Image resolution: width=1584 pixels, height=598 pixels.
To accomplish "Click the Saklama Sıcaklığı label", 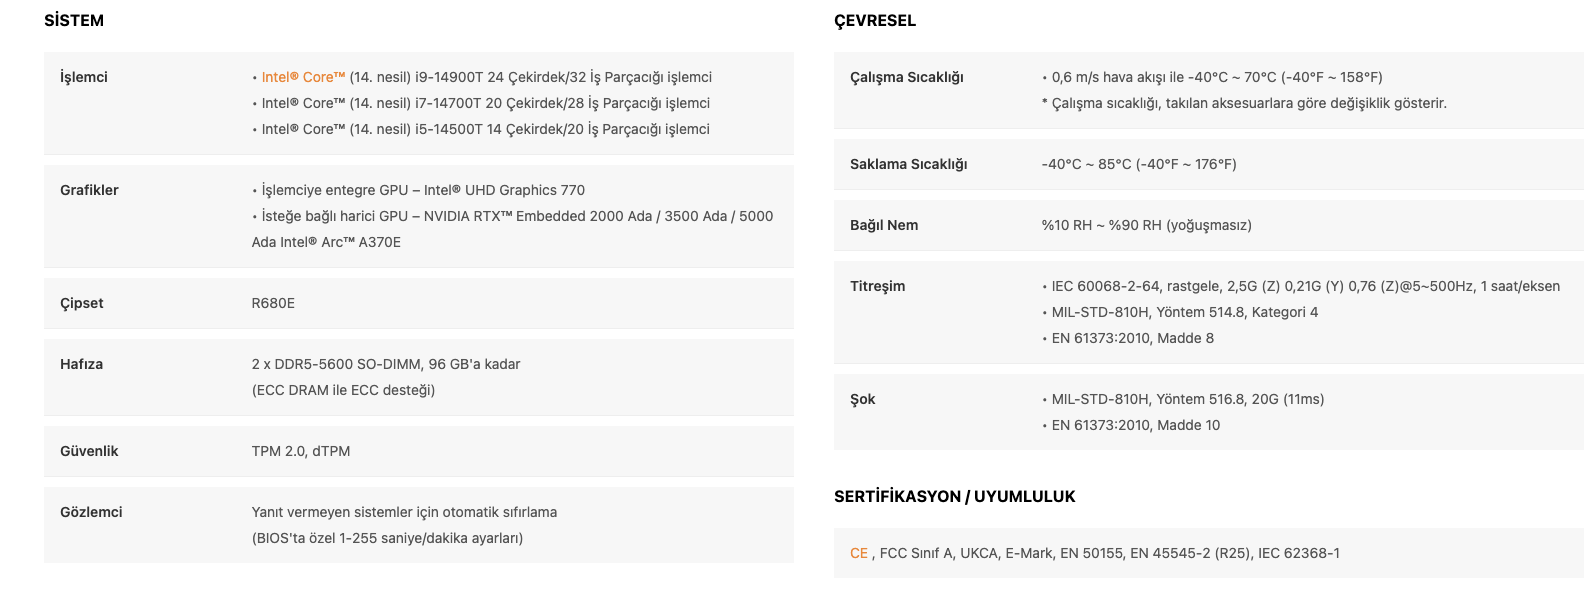I will [908, 164].
